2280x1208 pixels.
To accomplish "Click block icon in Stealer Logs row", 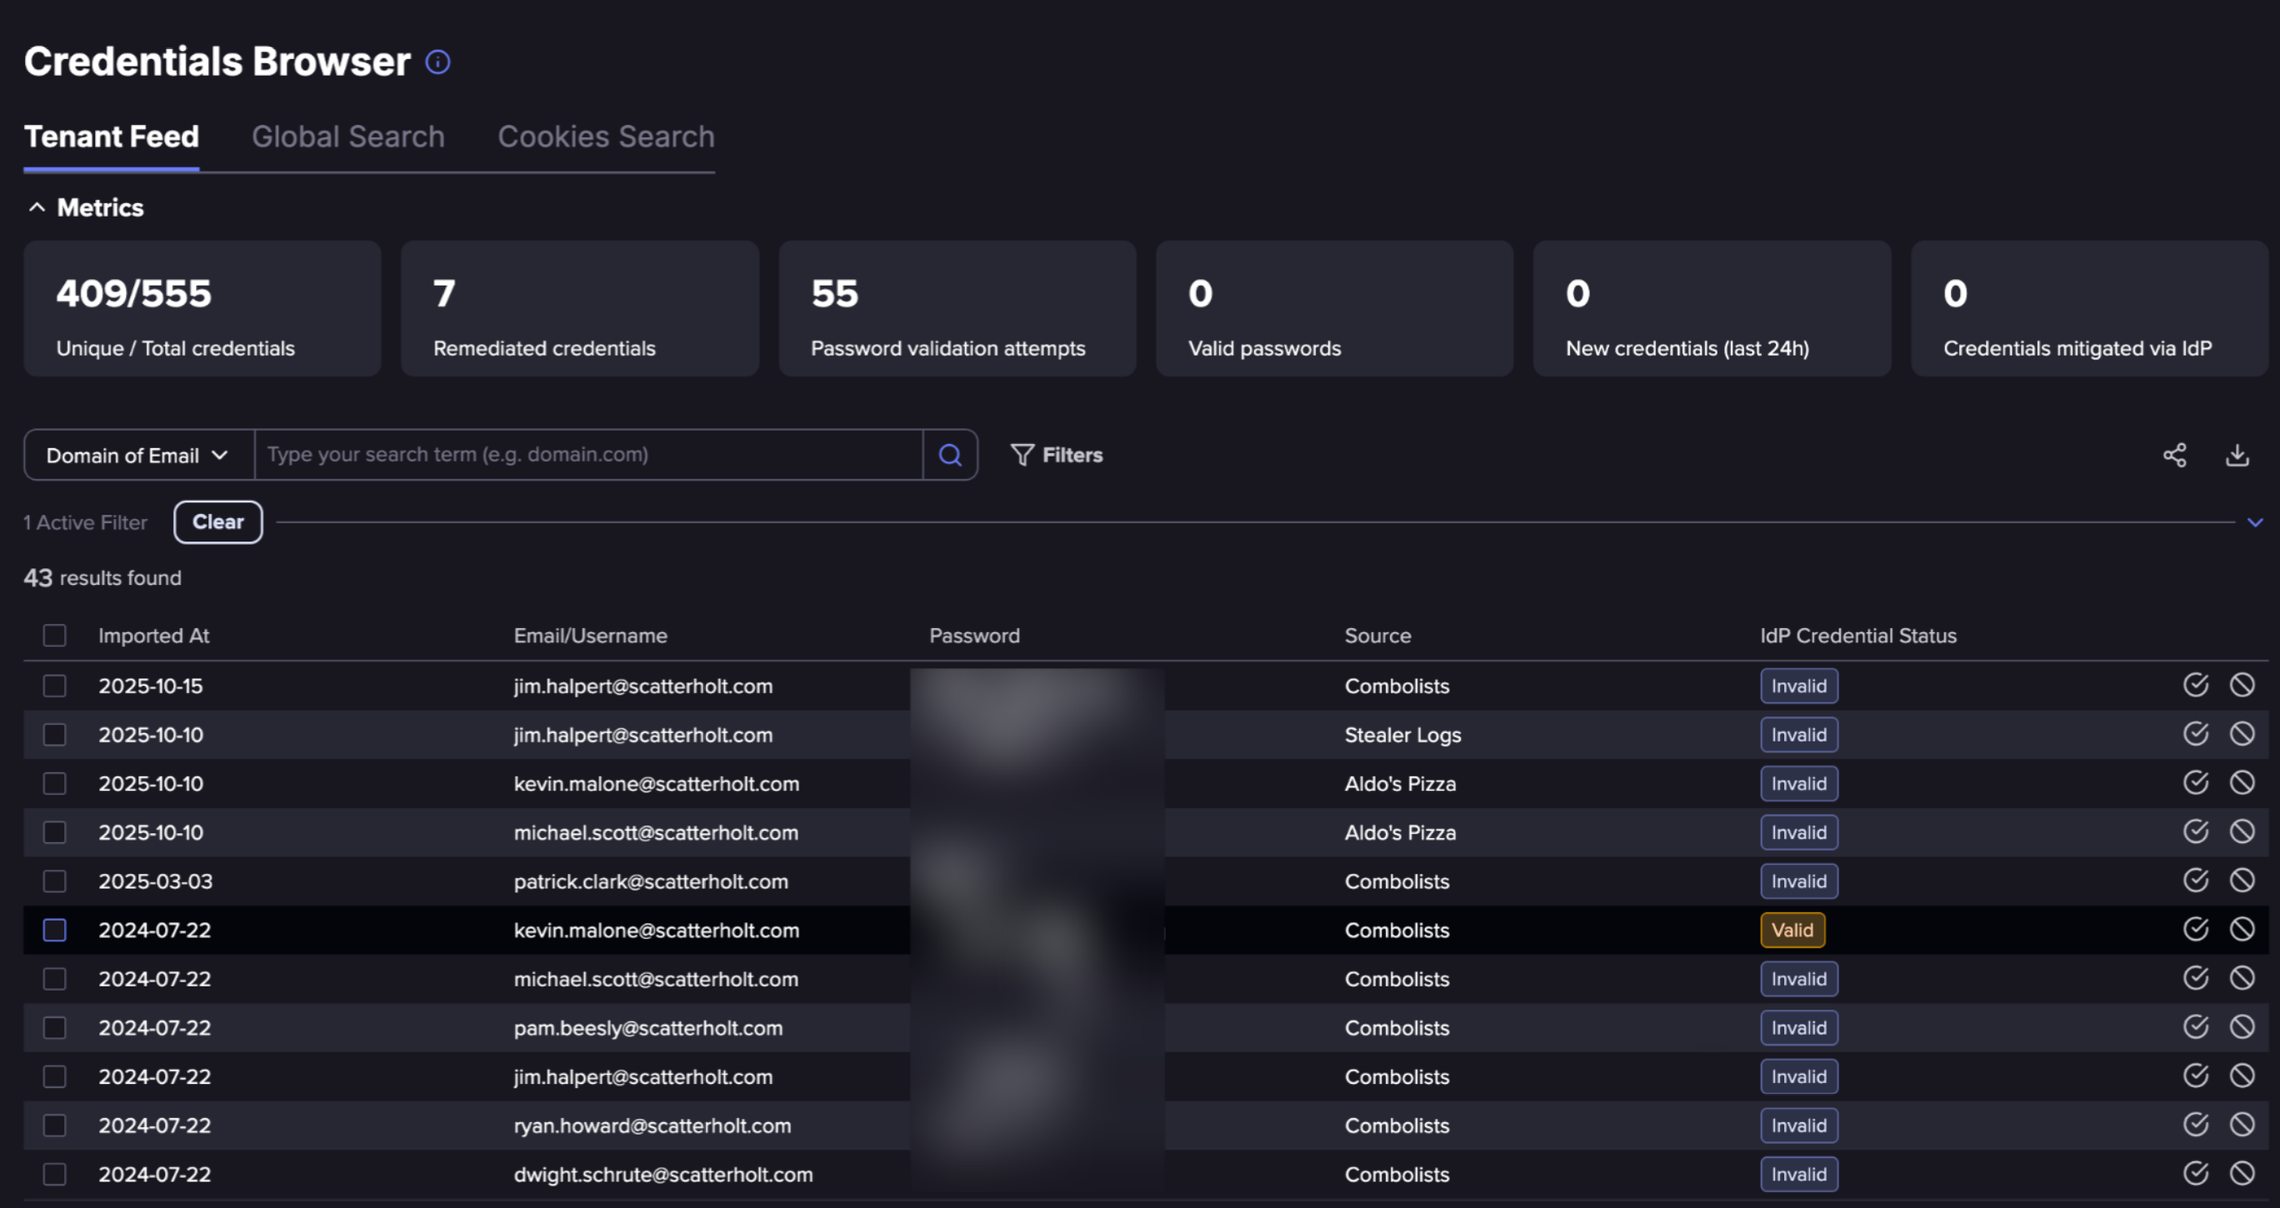I will [2242, 734].
